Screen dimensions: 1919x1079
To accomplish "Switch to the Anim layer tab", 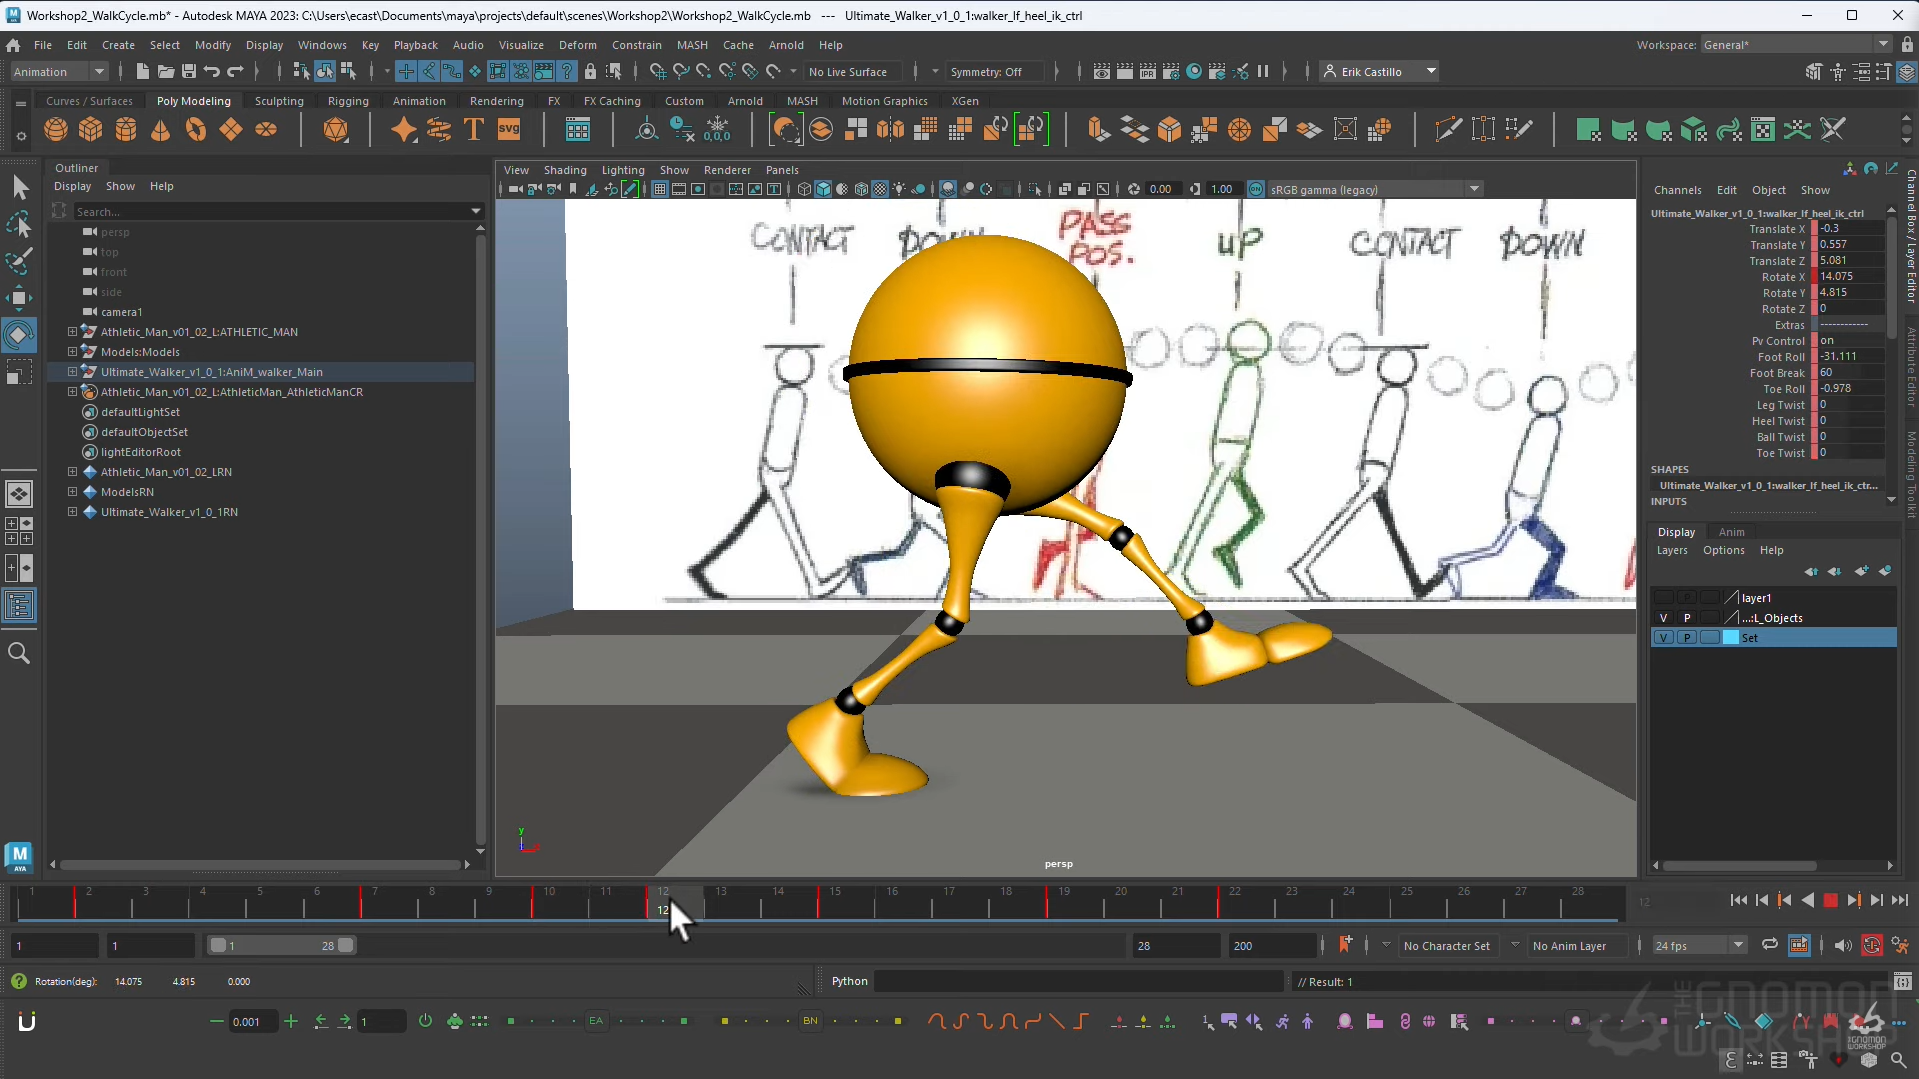I will (x=1731, y=532).
